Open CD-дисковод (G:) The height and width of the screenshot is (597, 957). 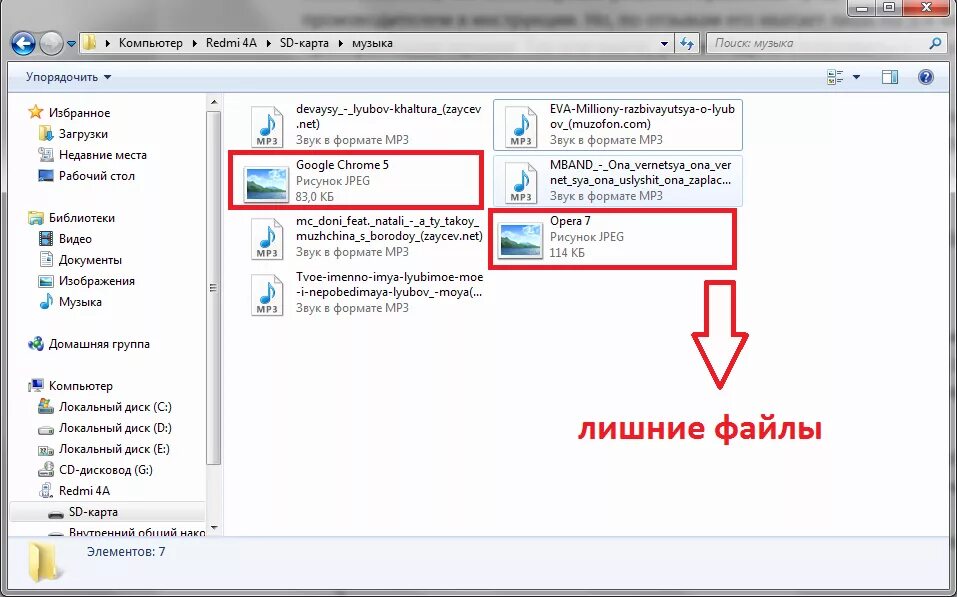(106, 470)
